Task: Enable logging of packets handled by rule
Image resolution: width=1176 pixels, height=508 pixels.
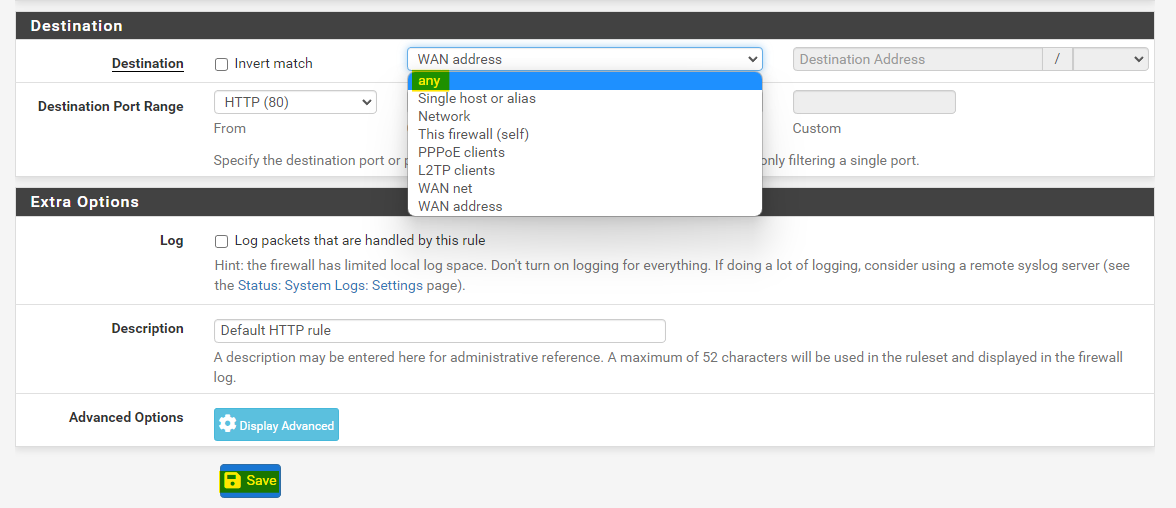Action: (x=222, y=241)
